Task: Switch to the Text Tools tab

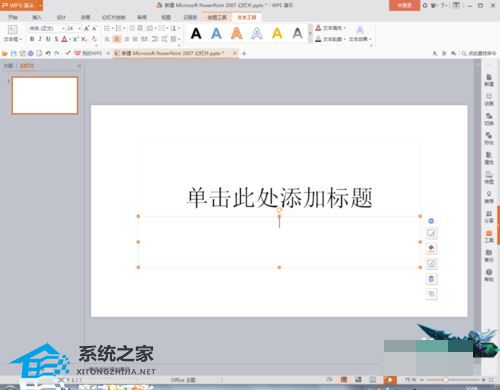Action: (247, 17)
